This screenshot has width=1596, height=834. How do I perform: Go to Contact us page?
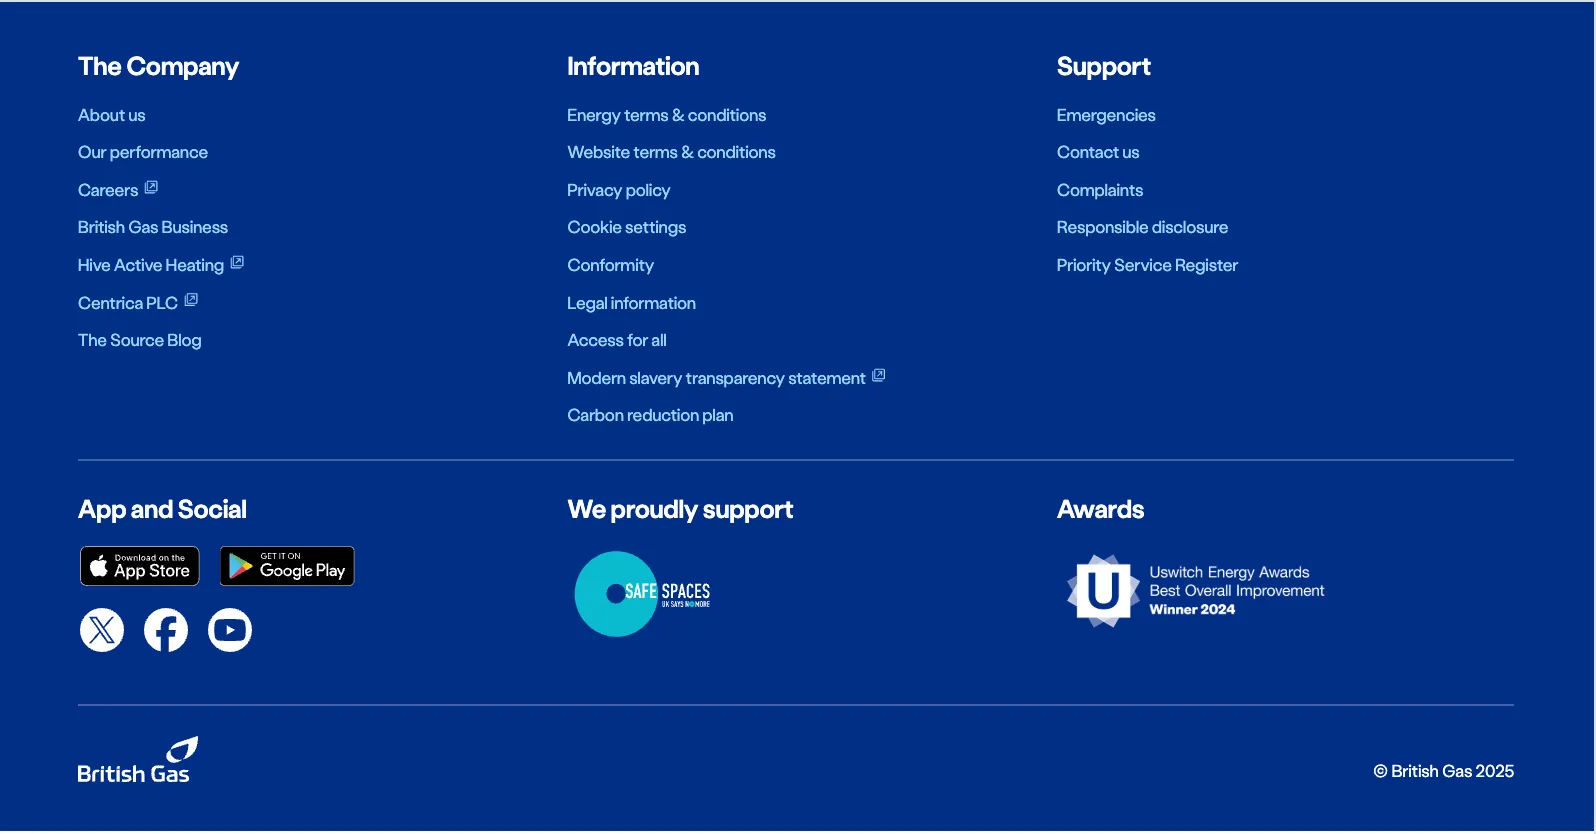point(1097,153)
